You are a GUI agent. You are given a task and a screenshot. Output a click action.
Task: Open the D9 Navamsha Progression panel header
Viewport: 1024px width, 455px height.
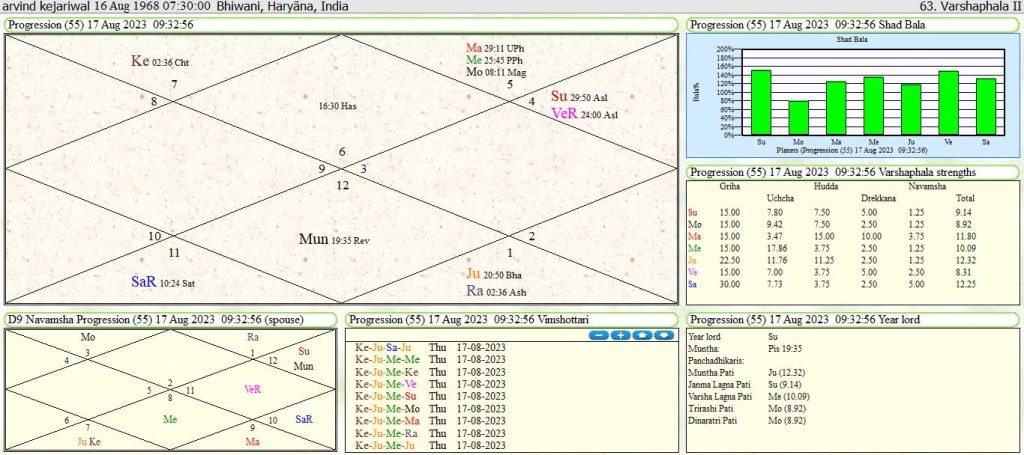171,319
